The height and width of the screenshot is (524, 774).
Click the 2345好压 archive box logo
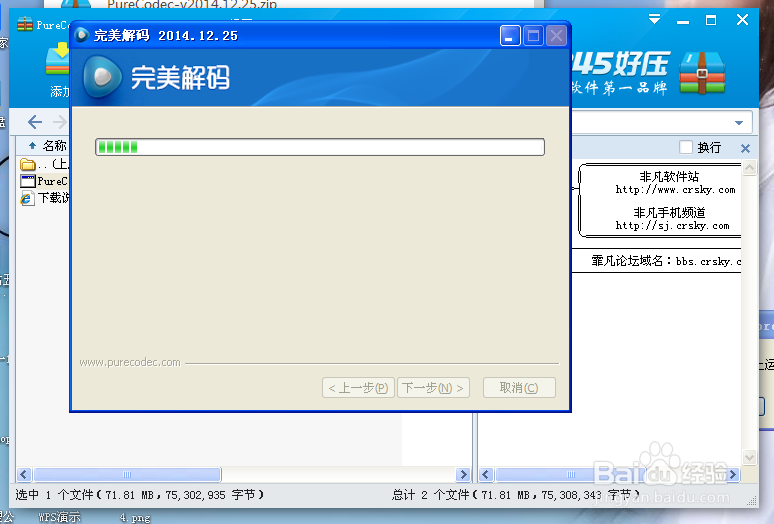[702, 73]
